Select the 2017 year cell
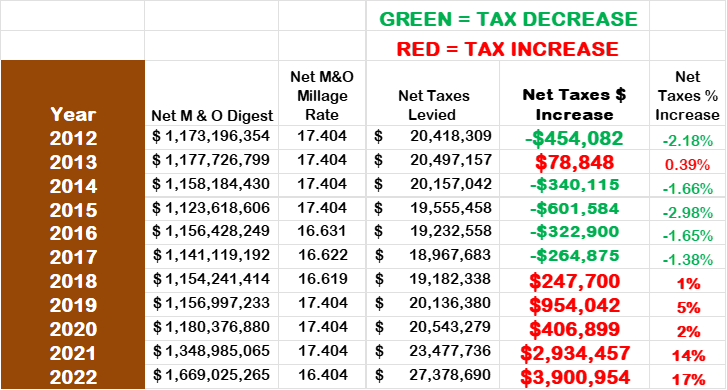 pyautogui.click(x=73, y=257)
